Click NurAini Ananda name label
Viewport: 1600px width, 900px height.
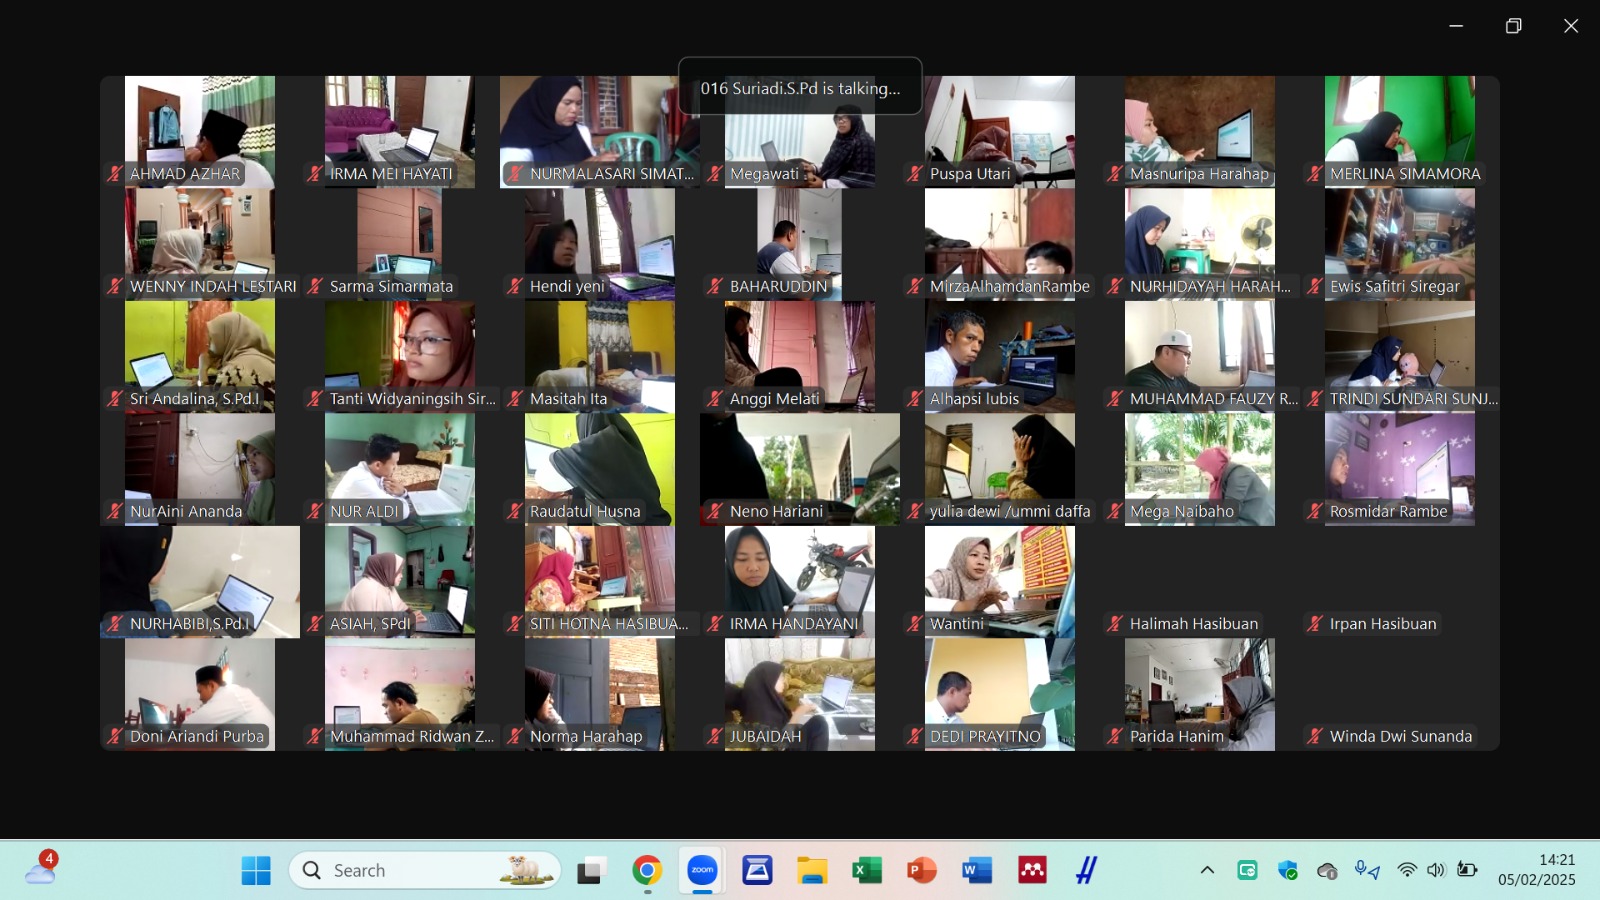[186, 511]
